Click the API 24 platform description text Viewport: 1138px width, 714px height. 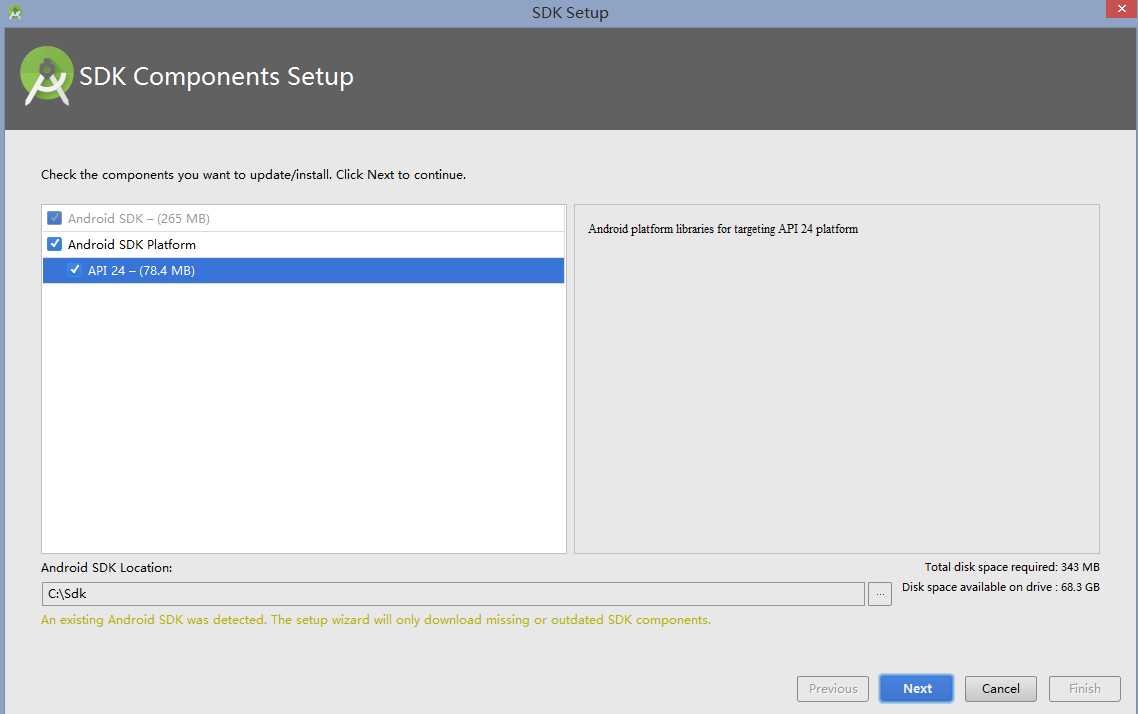pos(723,229)
